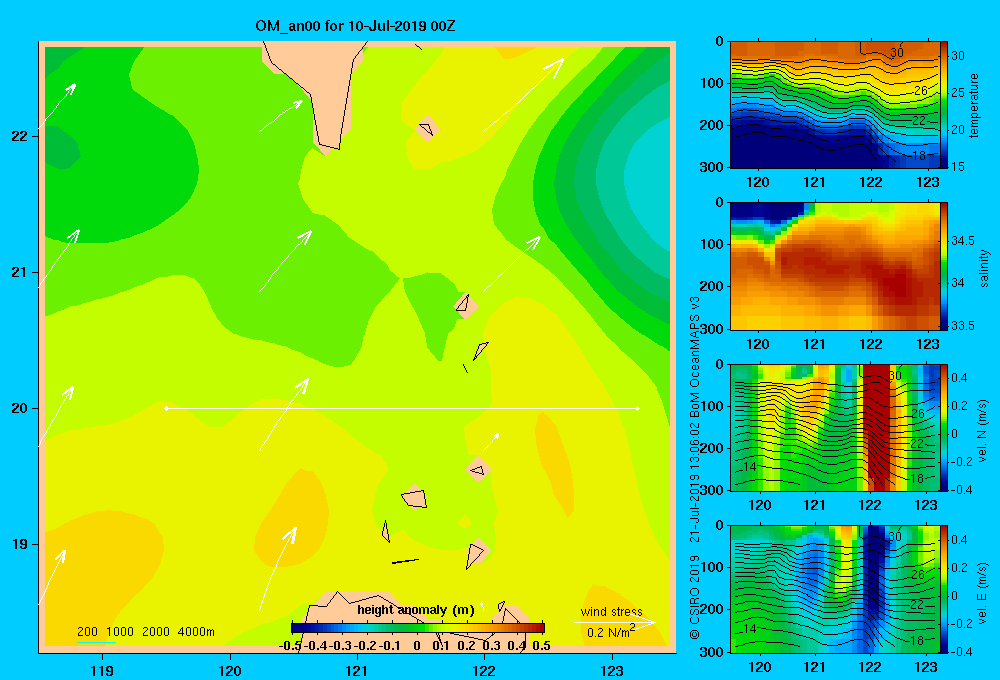Open the temperature cross-section plot
The image size is (1000, 680).
(x=835, y=105)
